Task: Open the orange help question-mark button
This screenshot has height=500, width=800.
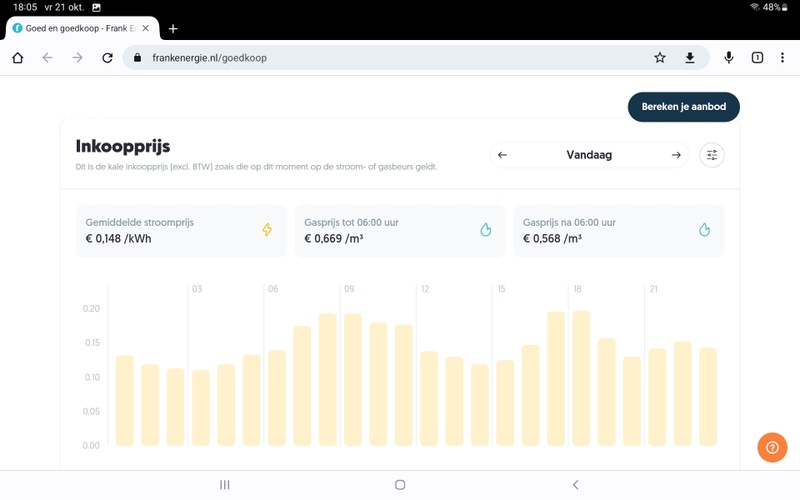Action: tap(772, 447)
